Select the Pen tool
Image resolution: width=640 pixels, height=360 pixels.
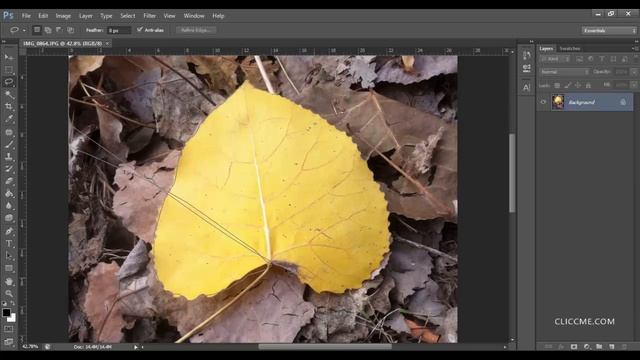pos(9,231)
